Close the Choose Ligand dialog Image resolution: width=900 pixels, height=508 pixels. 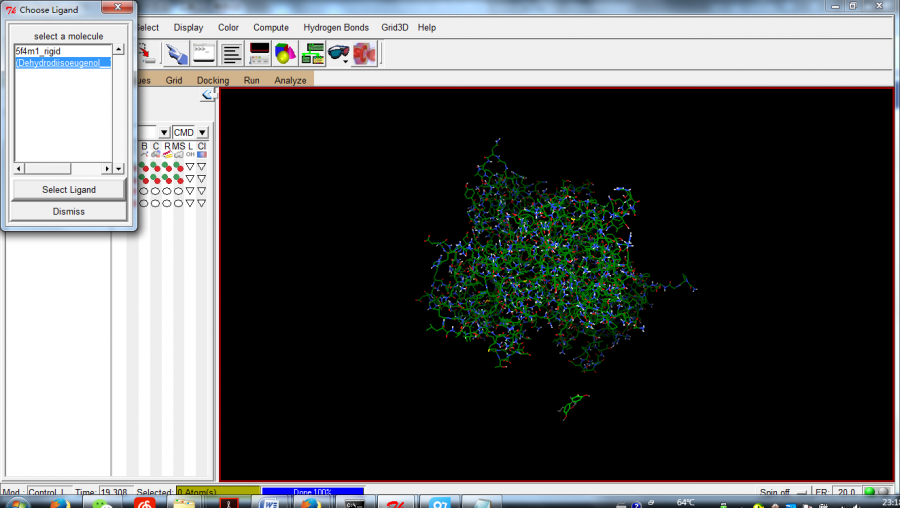click(117, 7)
